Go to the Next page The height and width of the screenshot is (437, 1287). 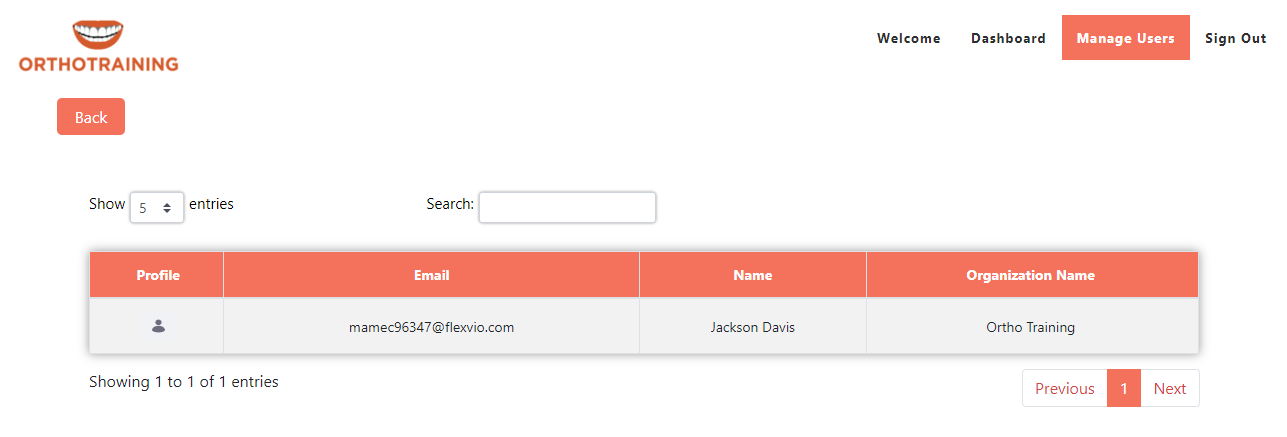point(1169,389)
